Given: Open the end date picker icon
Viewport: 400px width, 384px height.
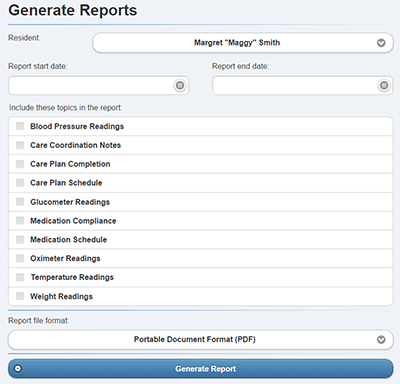Looking at the screenshot, I should click(x=384, y=85).
